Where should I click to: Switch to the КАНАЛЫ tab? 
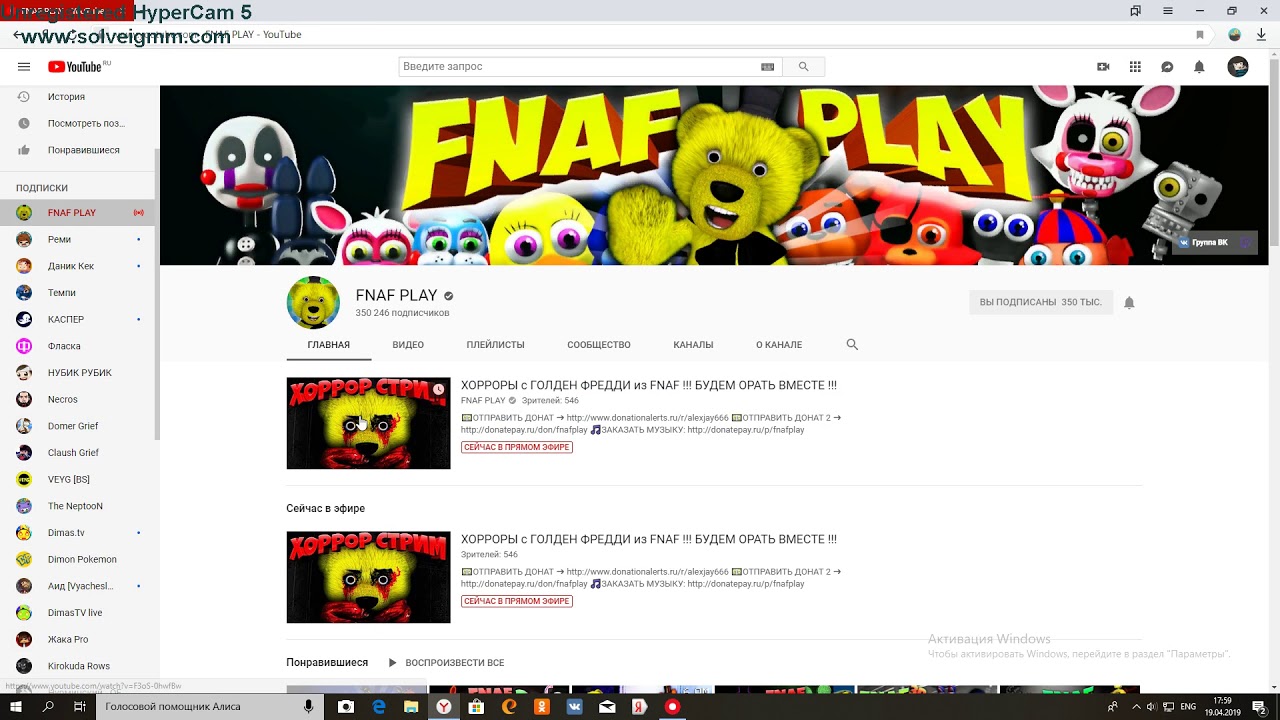tap(693, 345)
